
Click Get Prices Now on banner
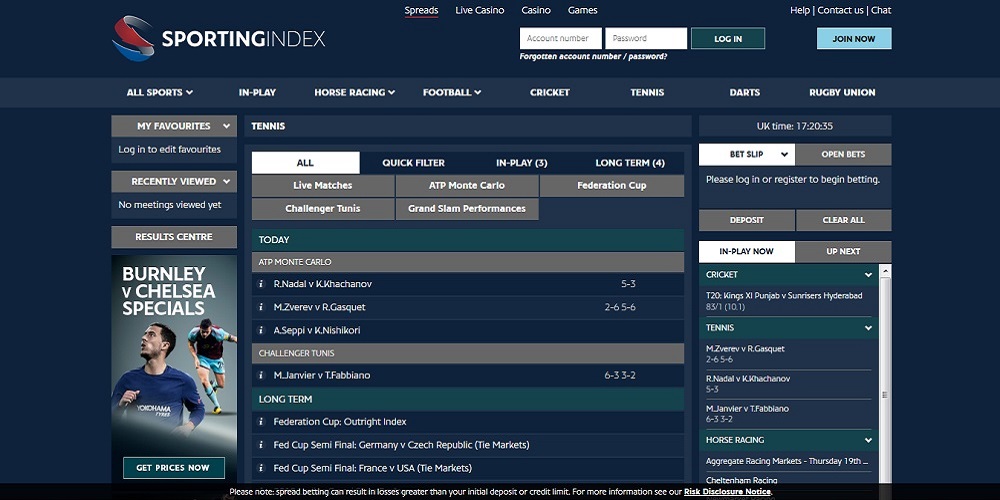click(x=173, y=467)
